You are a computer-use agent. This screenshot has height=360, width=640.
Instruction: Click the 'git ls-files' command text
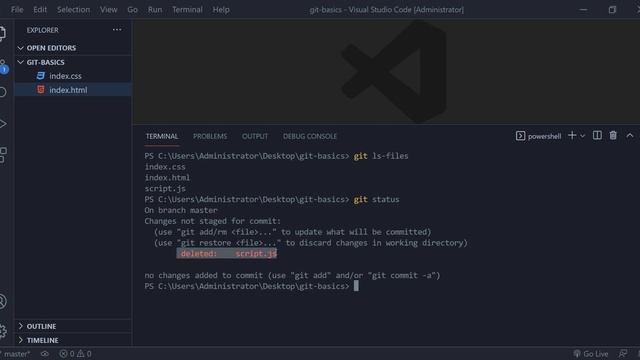(381, 156)
